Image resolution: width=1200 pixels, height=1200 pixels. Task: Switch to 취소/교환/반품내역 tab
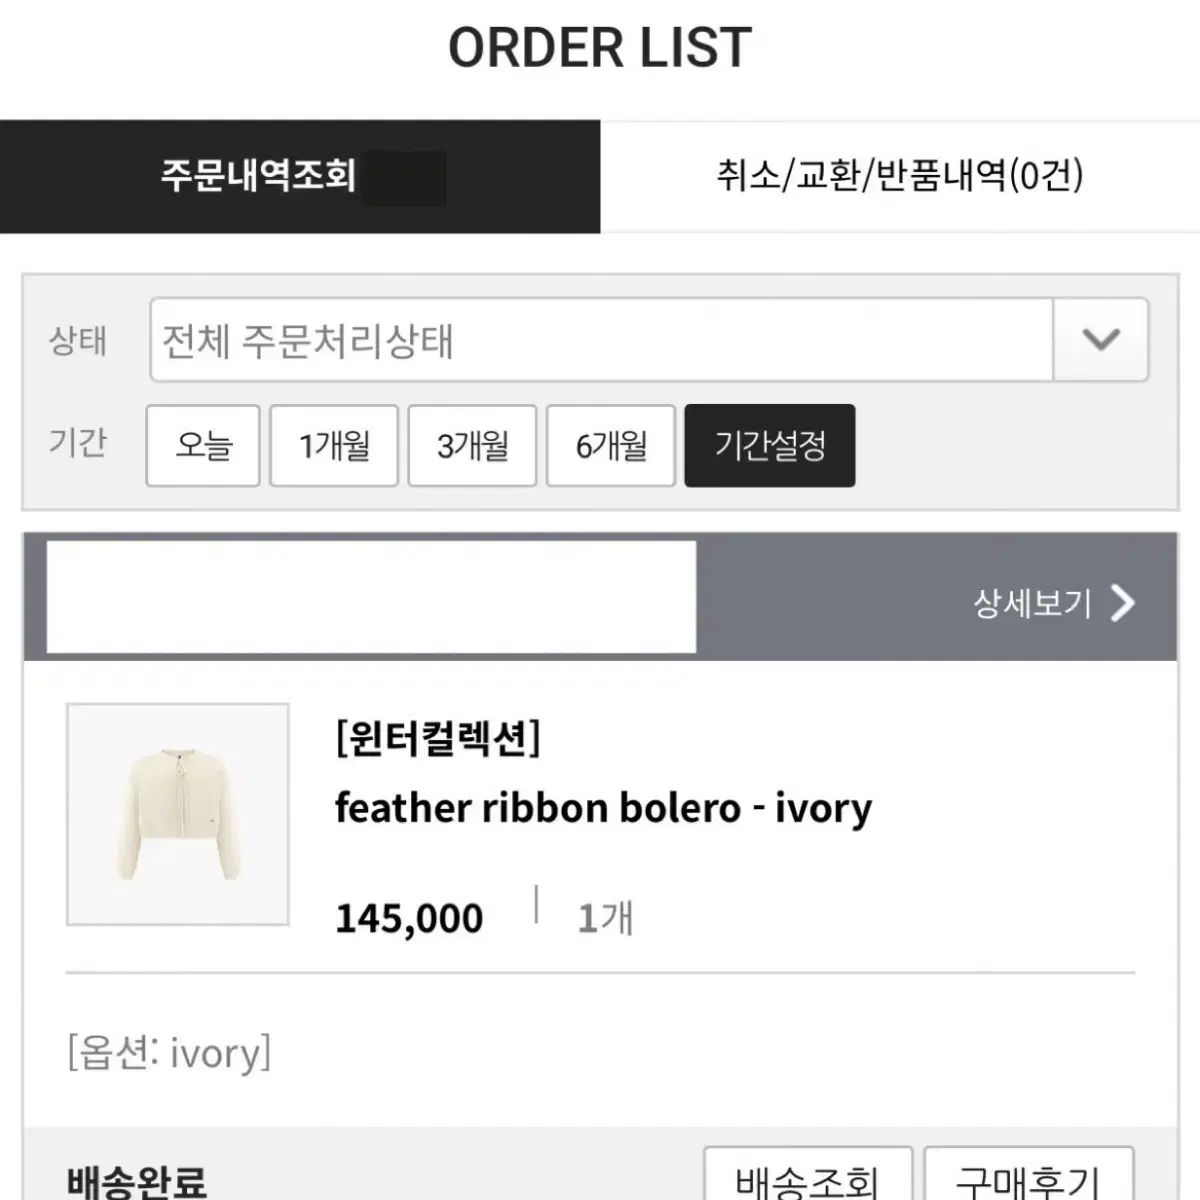click(900, 177)
